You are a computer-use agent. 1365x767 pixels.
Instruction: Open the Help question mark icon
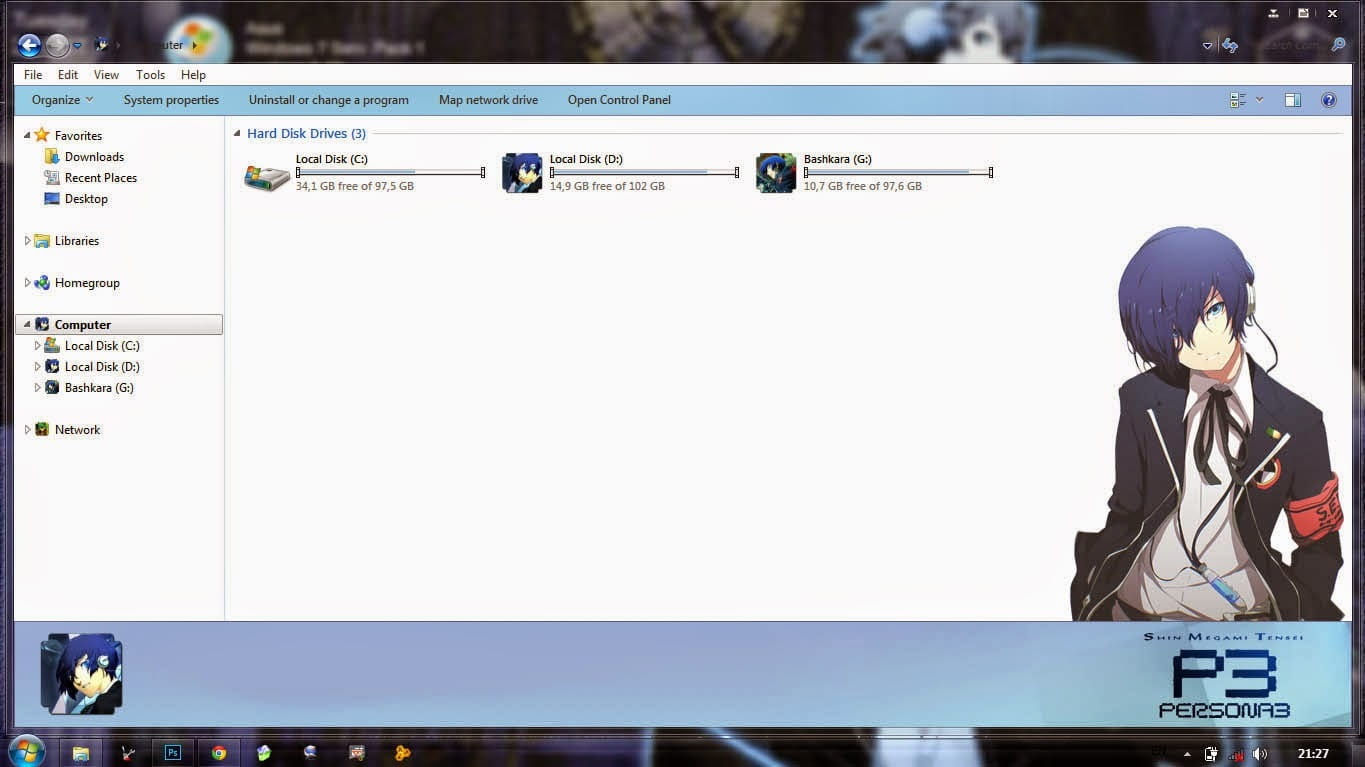click(x=1328, y=100)
